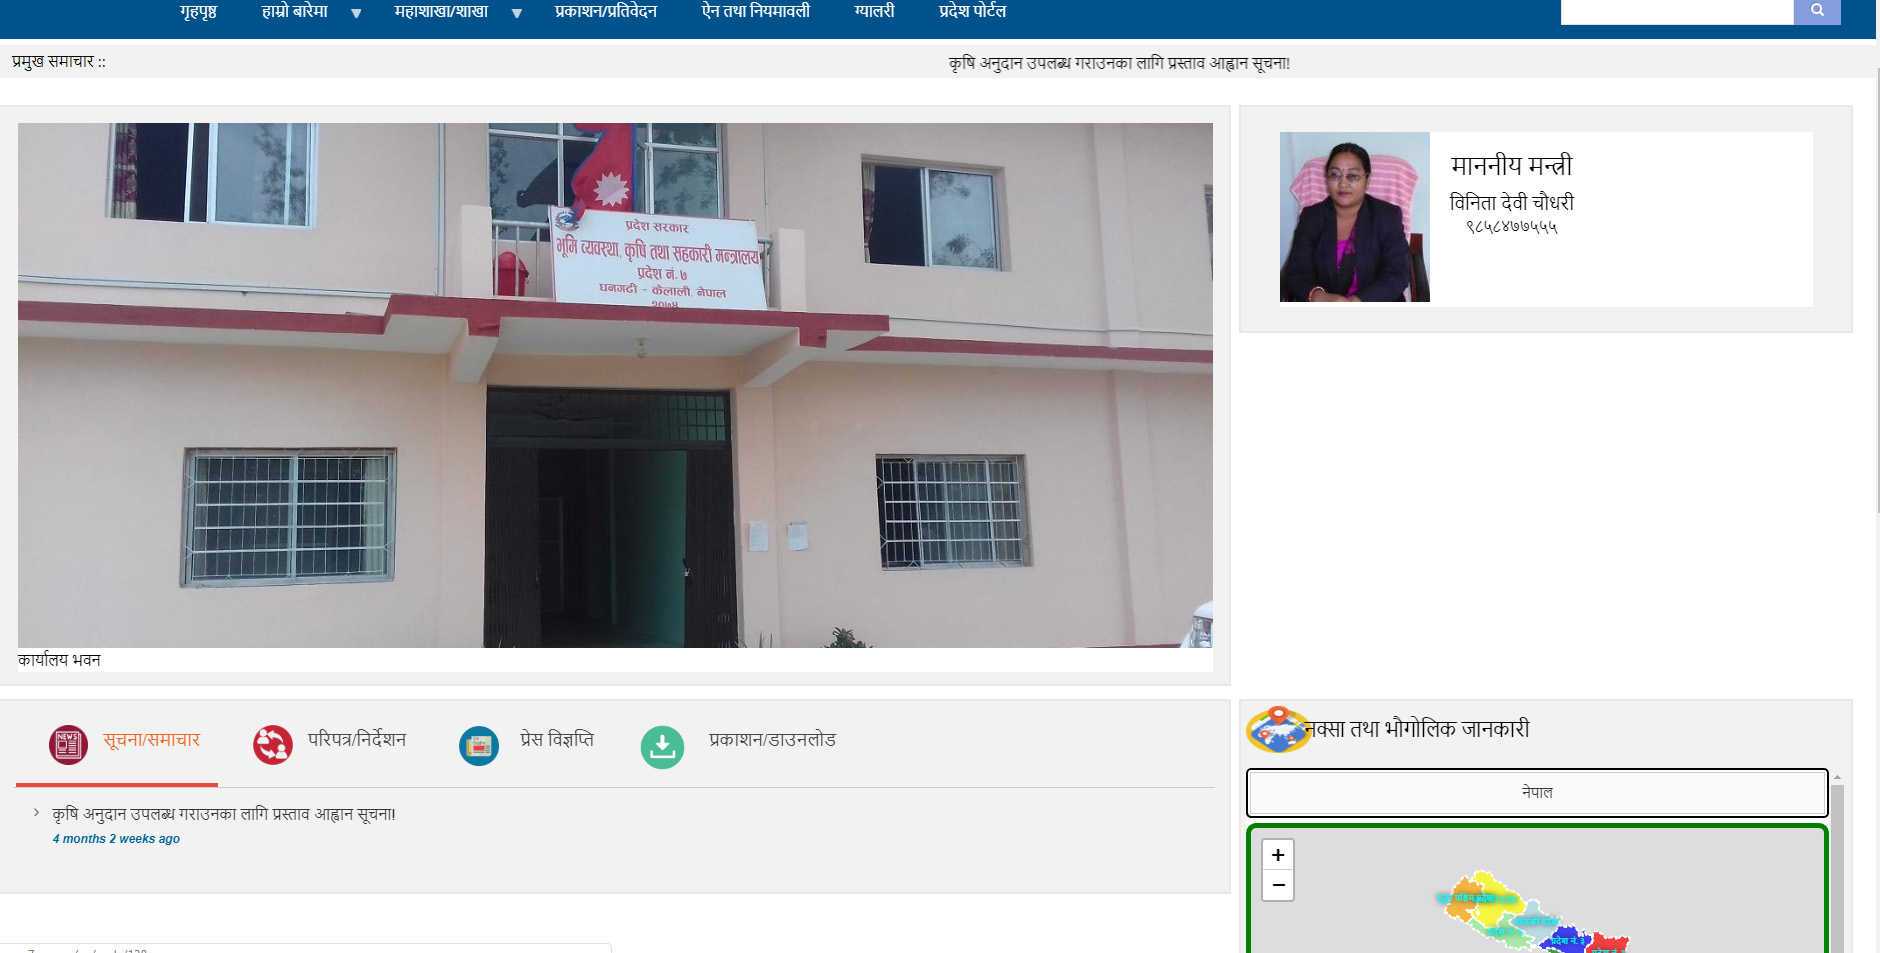Expand the महाशाखा/शाखा dropdown arrow
This screenshot has height=953, width=1880.
click(x=517, y=13)
